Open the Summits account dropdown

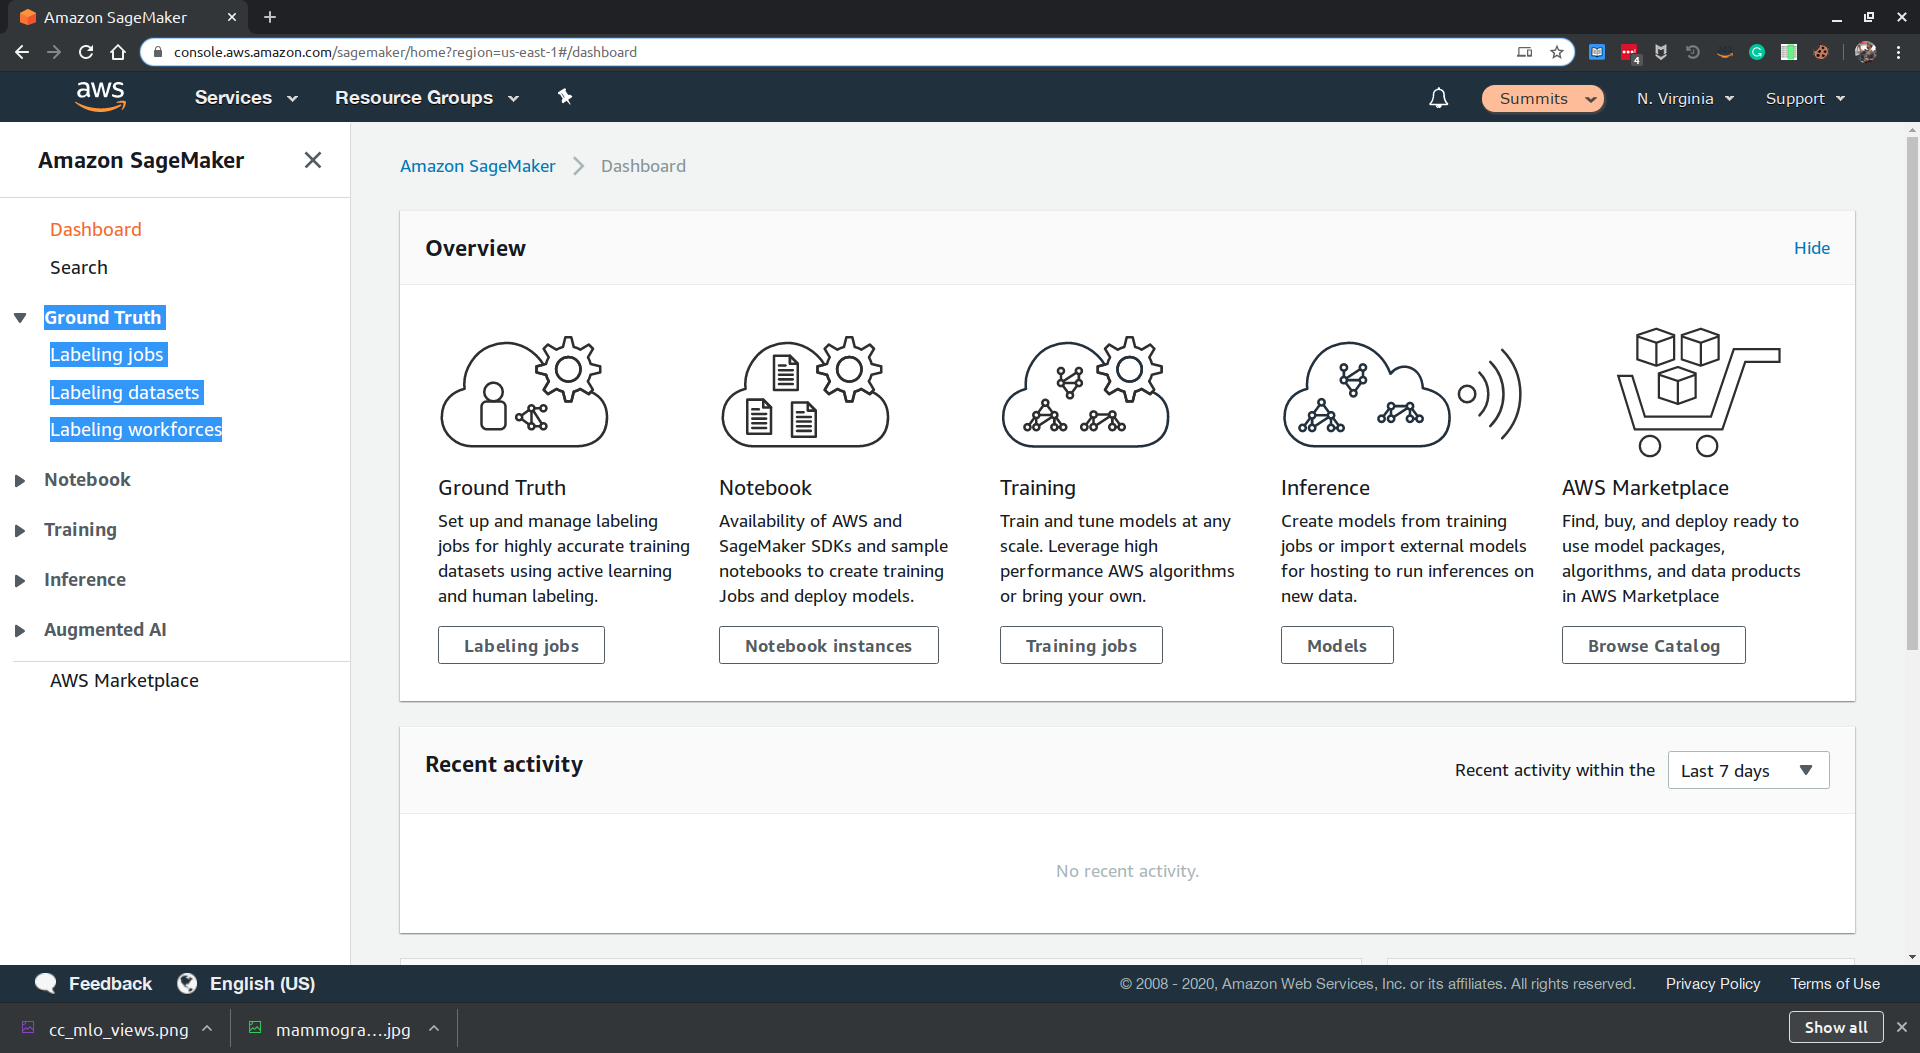pos(1543,98)
